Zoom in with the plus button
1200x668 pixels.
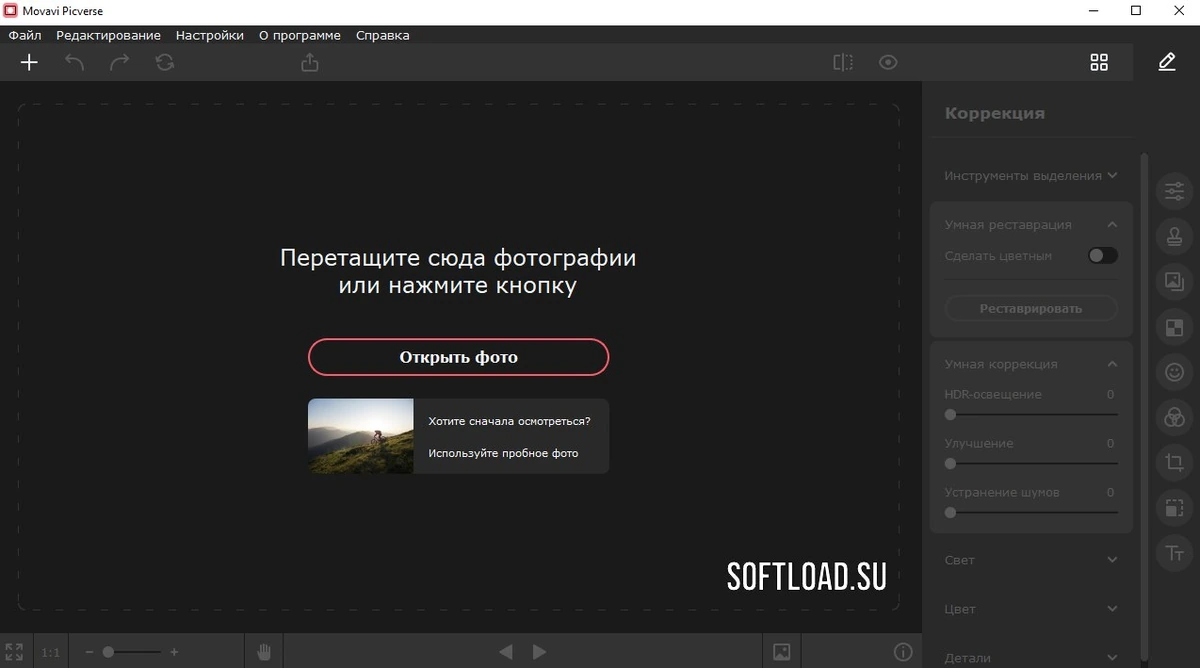point(174,652)
